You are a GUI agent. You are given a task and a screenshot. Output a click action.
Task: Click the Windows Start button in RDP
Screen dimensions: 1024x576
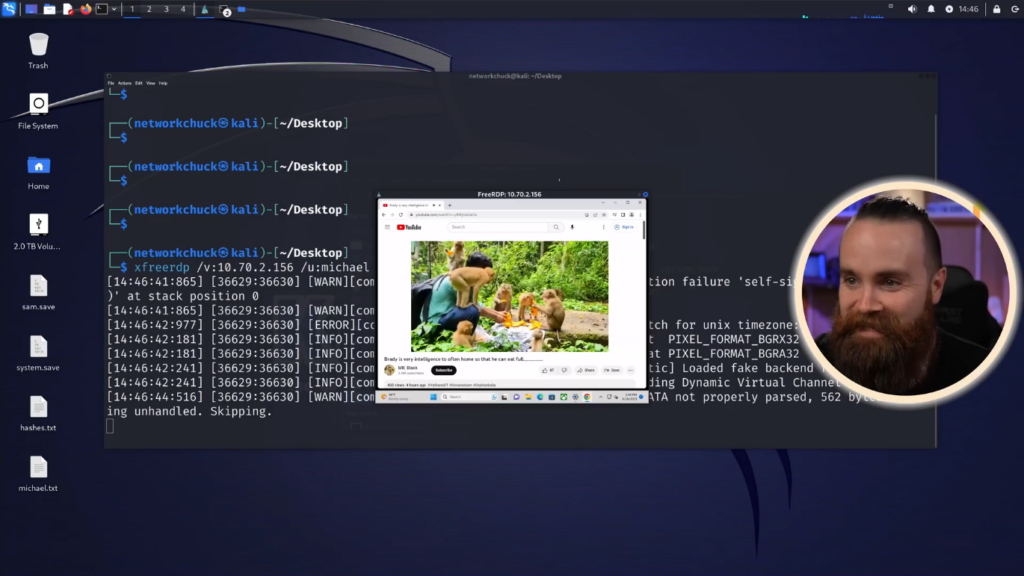(433, 397)
